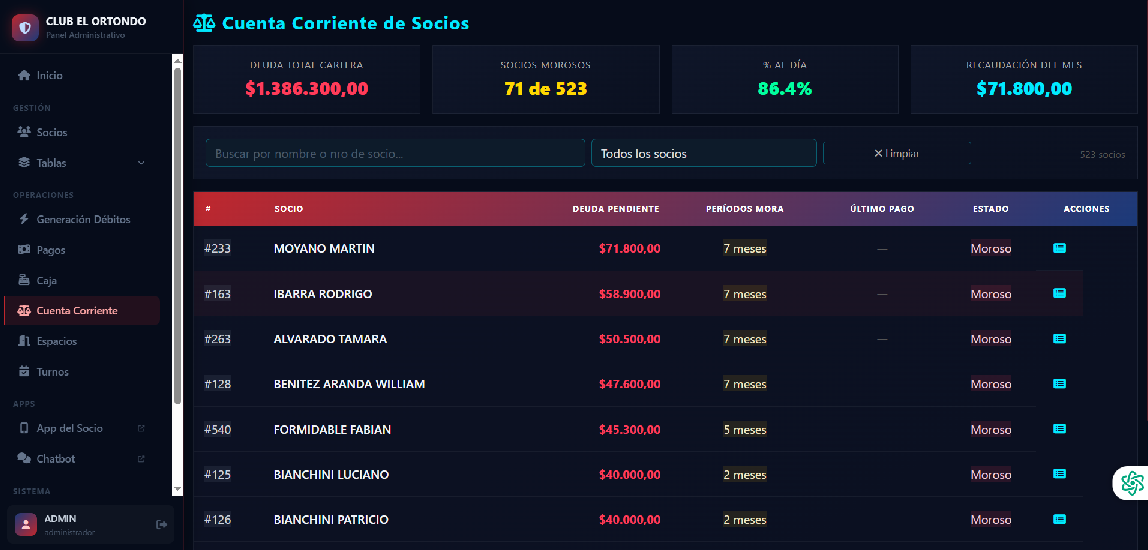Click the Inicio house icon
Screen dimensions: 1148x550
(23, 75)
